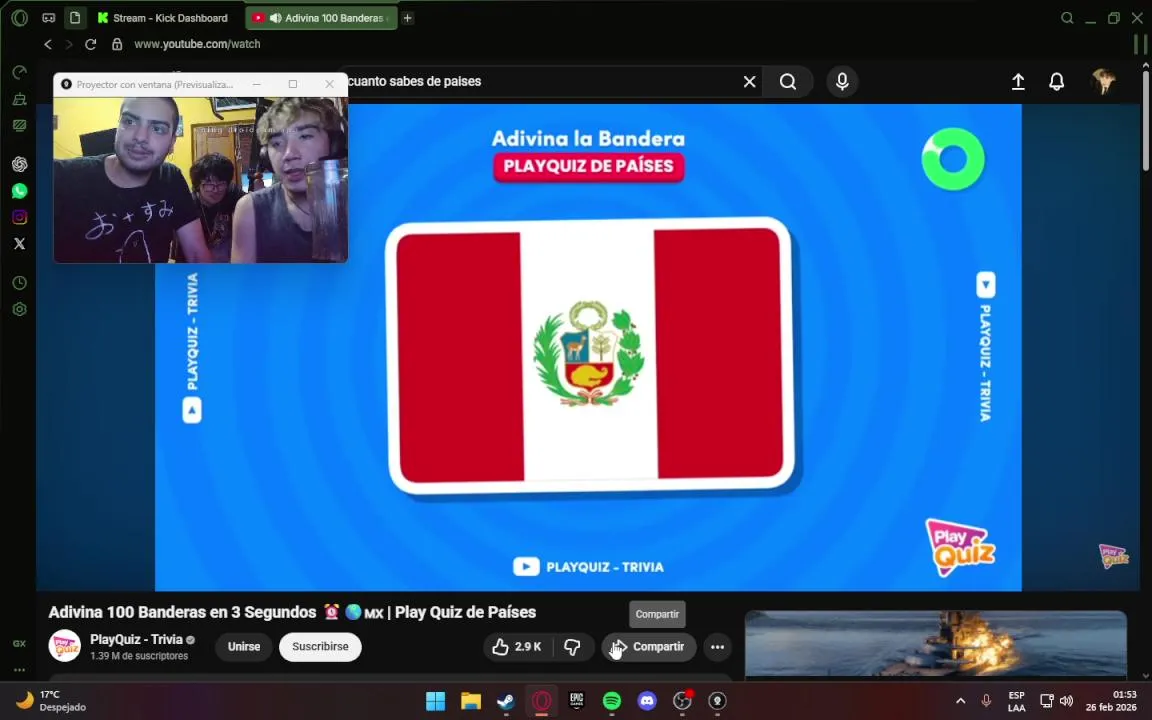Open the browser tab search magnifier
This screenshot has height=720, width=1152.
[1068, 18]
